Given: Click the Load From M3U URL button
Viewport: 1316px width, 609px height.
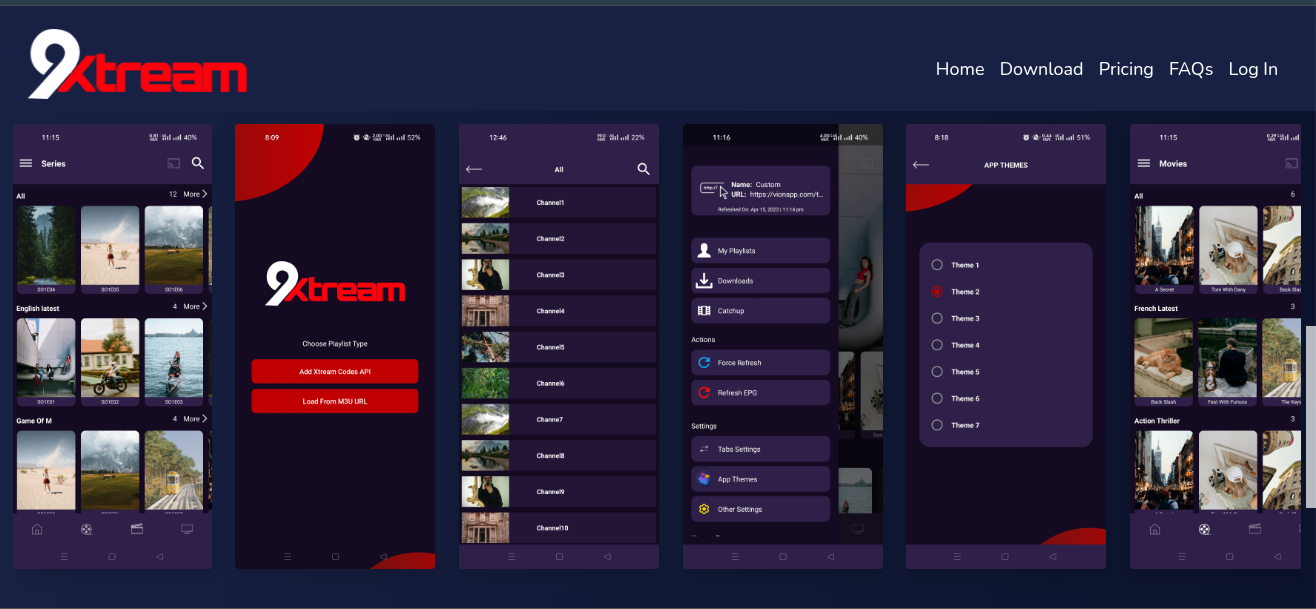Looking at the screenshot, I should 335,401.
